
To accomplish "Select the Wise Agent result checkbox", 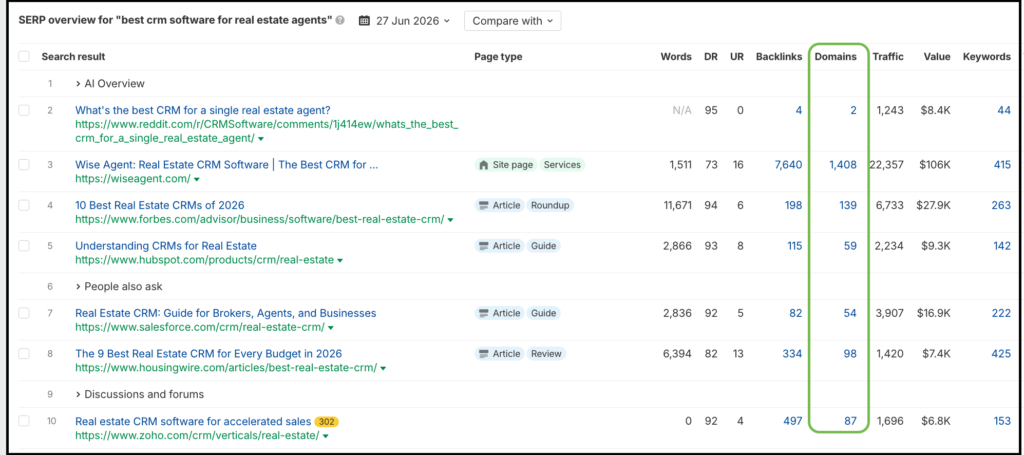I will click(x=24, y=165).
